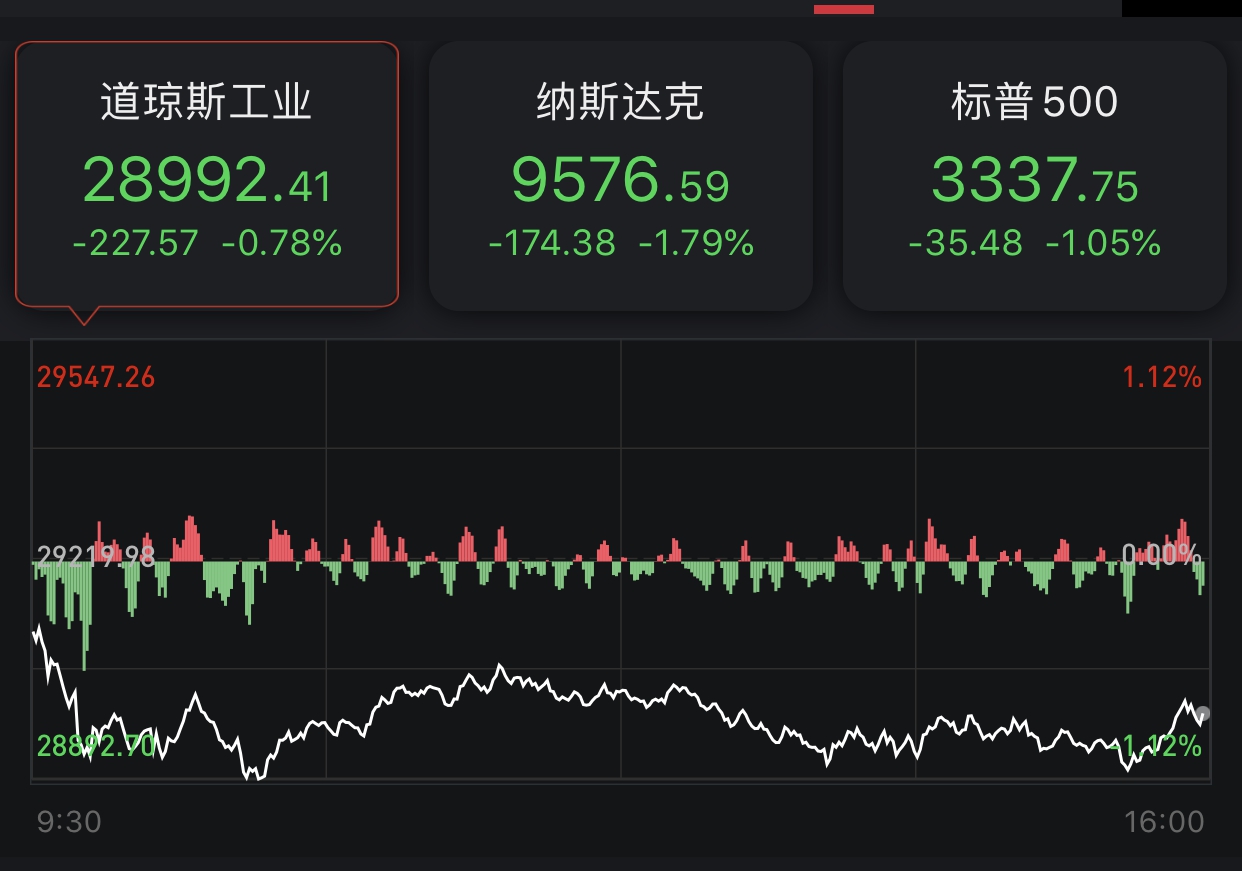Viewport: 1242px width, 871px height.
Task: Select the 道琼斯工业 index card
Action: (x=207, y=175)
